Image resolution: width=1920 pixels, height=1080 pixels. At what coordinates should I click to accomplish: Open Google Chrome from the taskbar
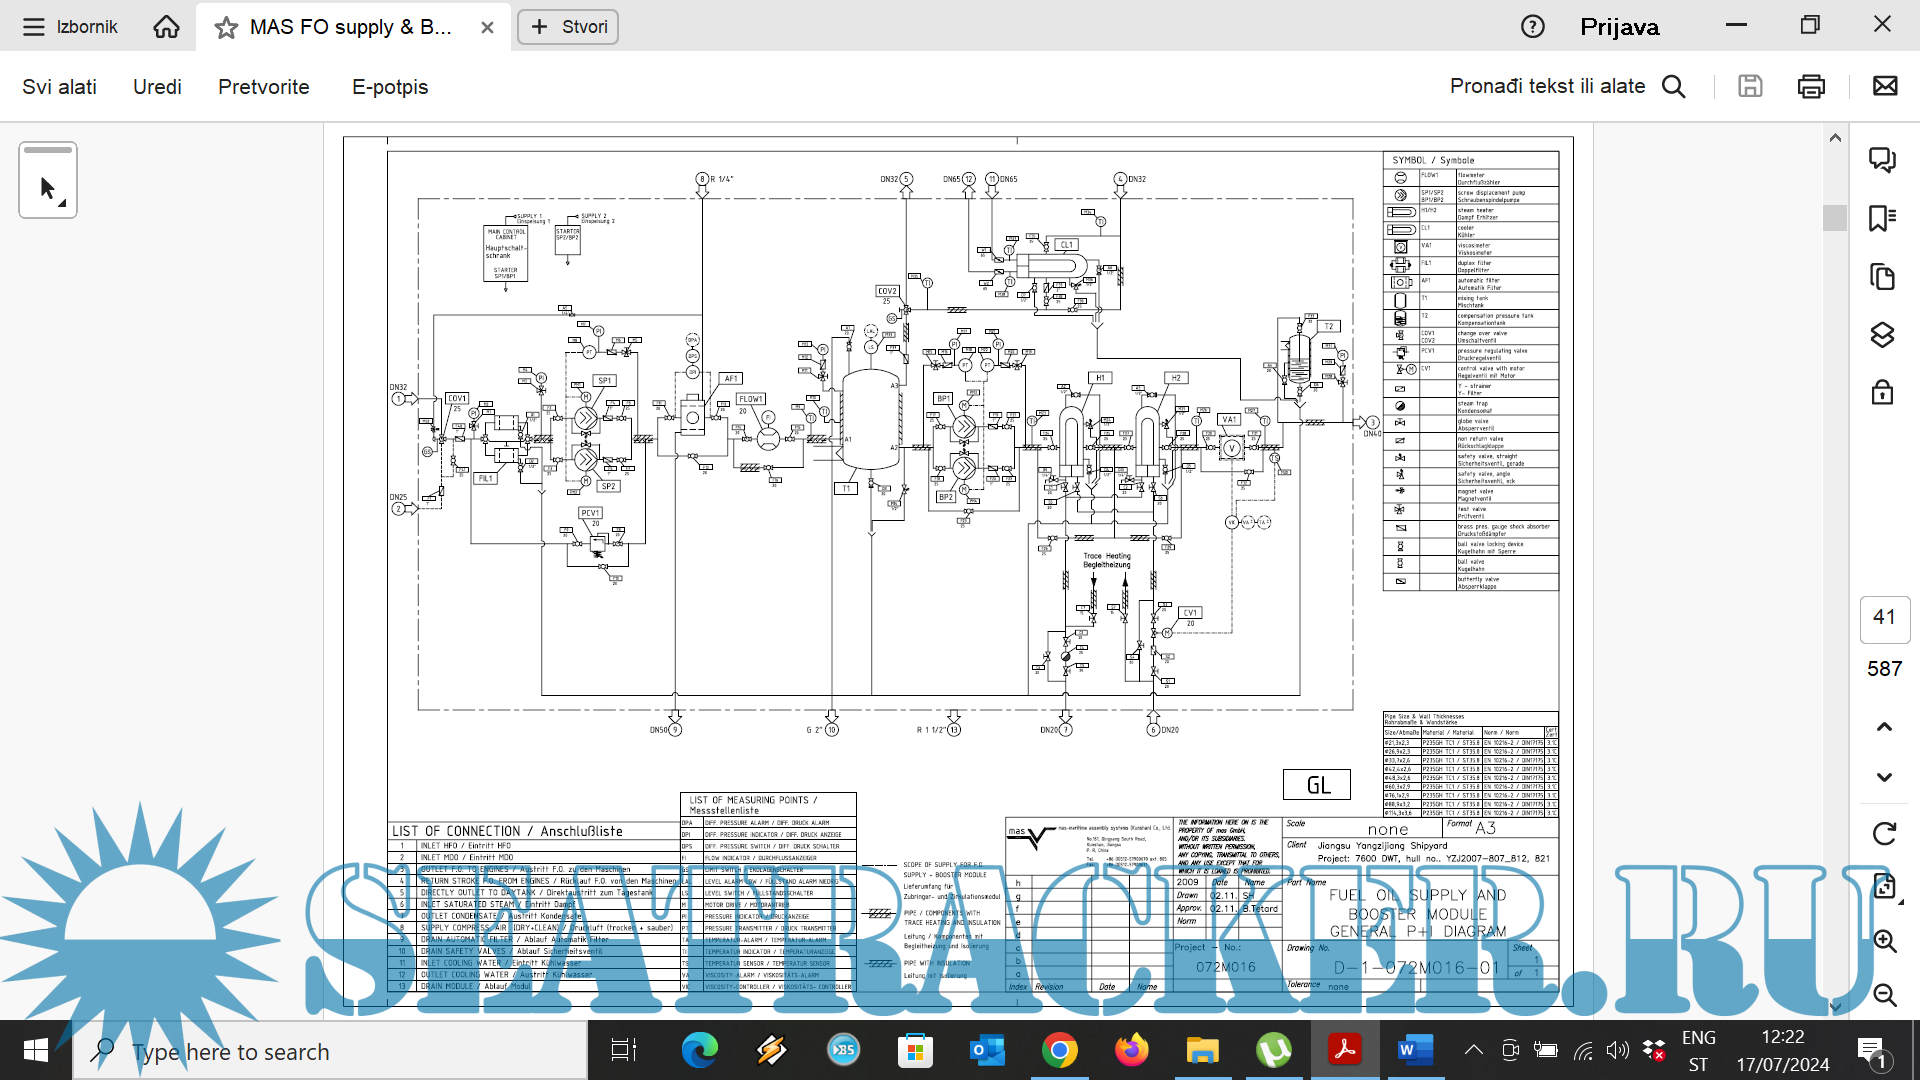point(1059,1051)
